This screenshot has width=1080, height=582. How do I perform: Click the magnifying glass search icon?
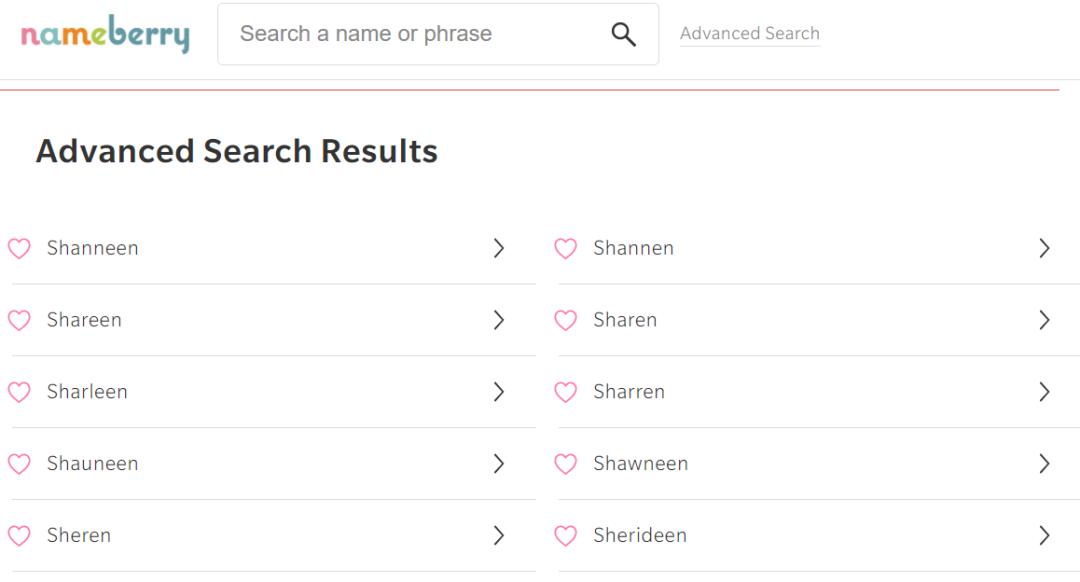[623, 35]
